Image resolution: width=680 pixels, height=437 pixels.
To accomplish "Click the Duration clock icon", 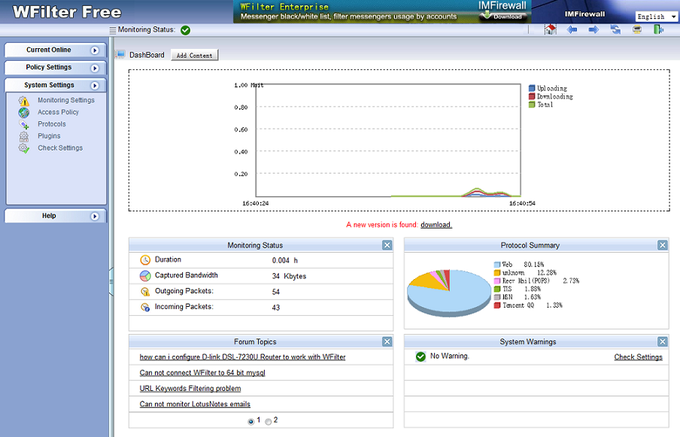I will pyautogui.click(x=145, y=260).
